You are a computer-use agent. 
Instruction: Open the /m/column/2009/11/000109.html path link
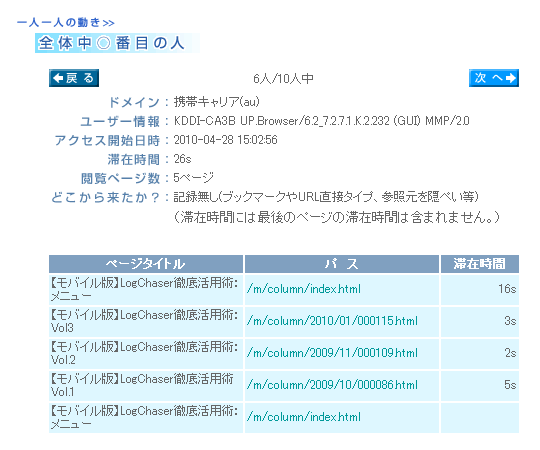pos(332,353)
